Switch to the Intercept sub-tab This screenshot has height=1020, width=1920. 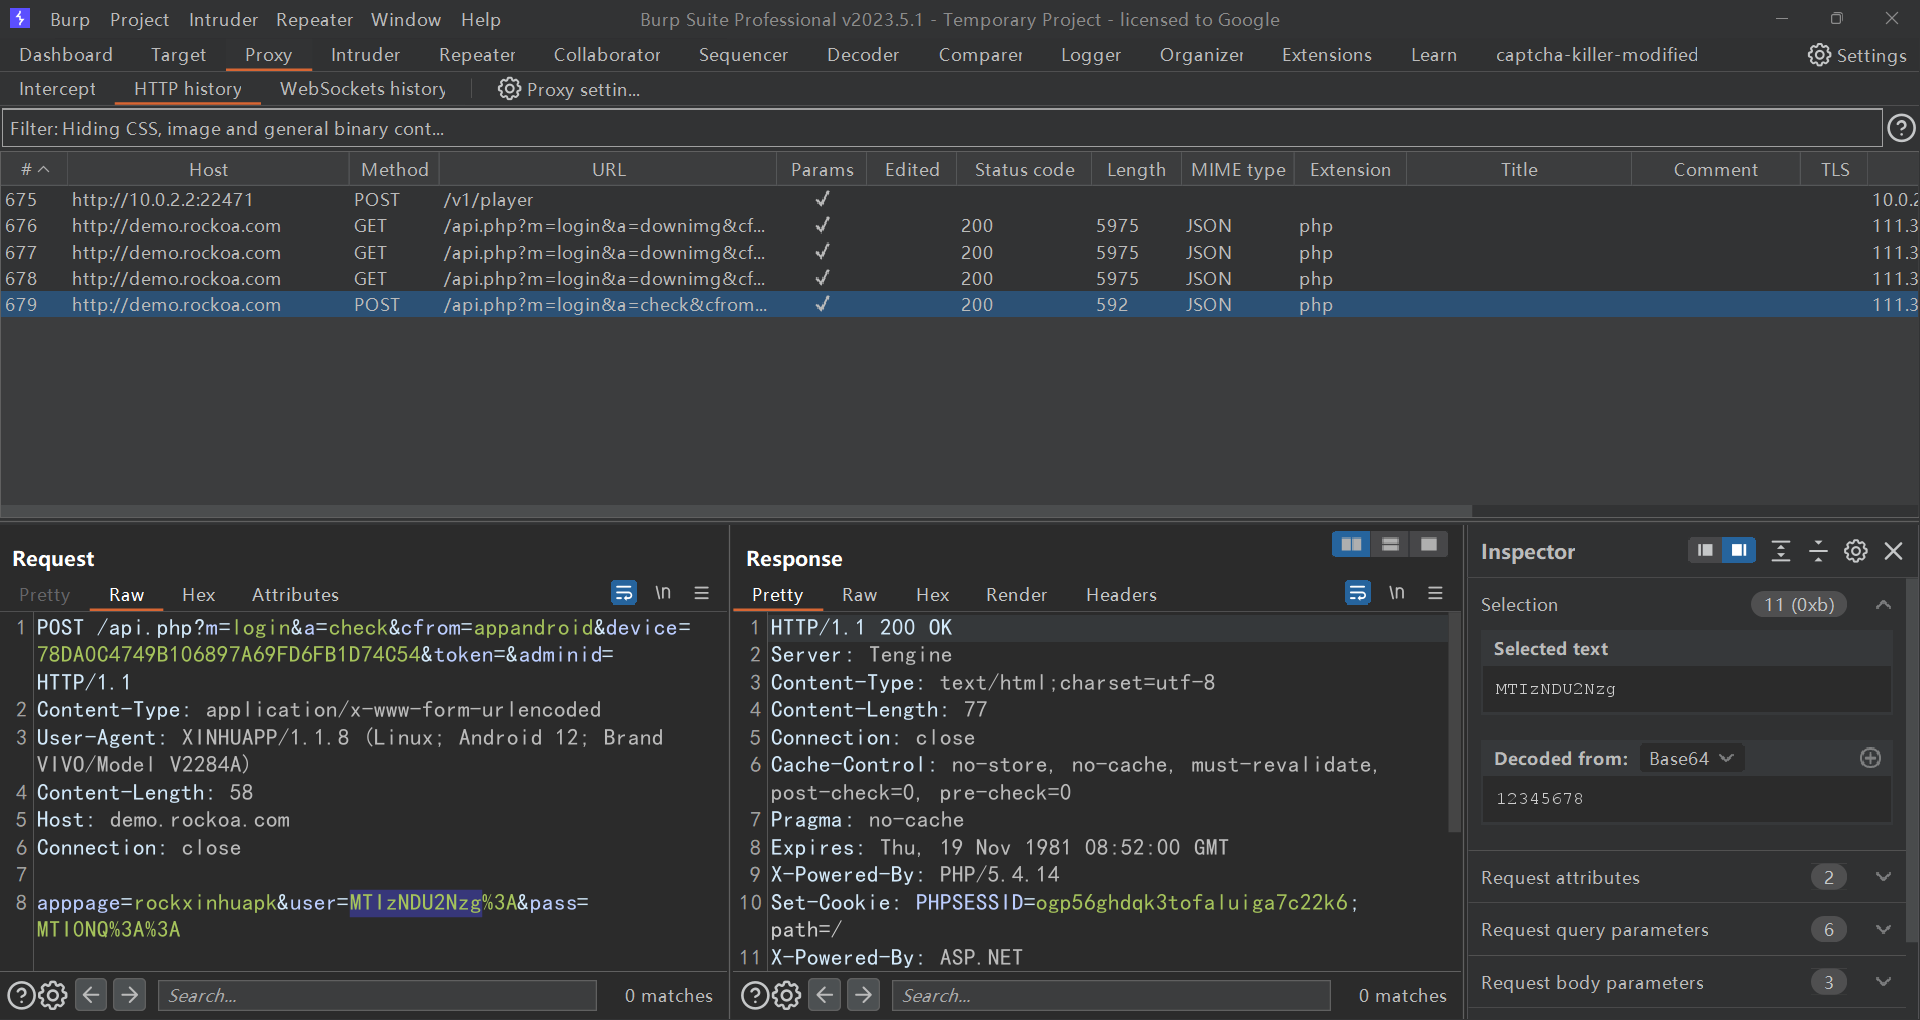click(x=57, y=89)
